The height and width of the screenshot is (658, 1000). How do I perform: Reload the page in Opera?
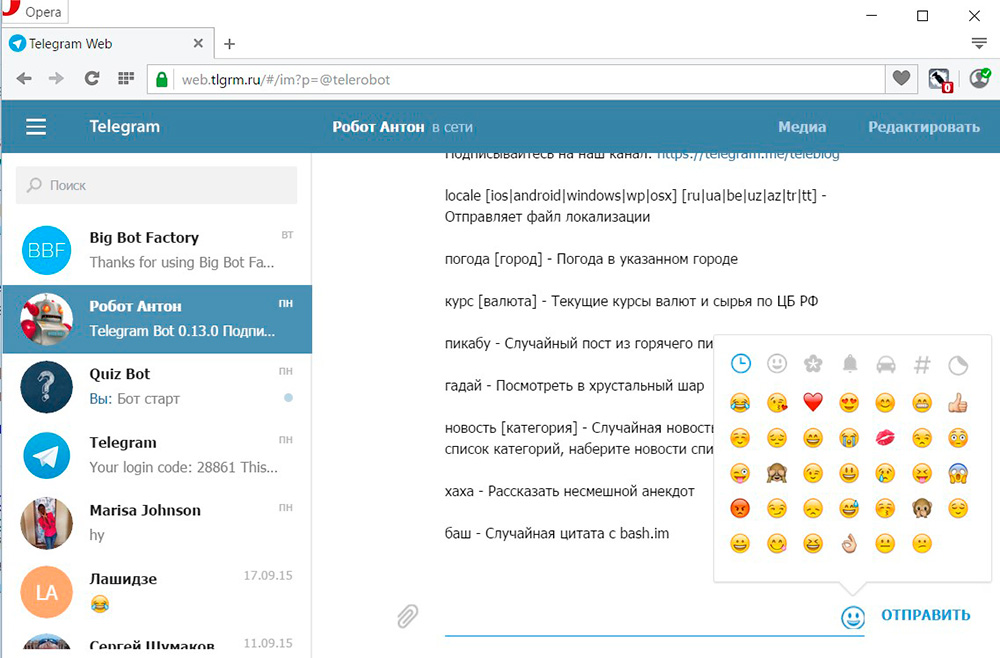[x=92, y=78]
